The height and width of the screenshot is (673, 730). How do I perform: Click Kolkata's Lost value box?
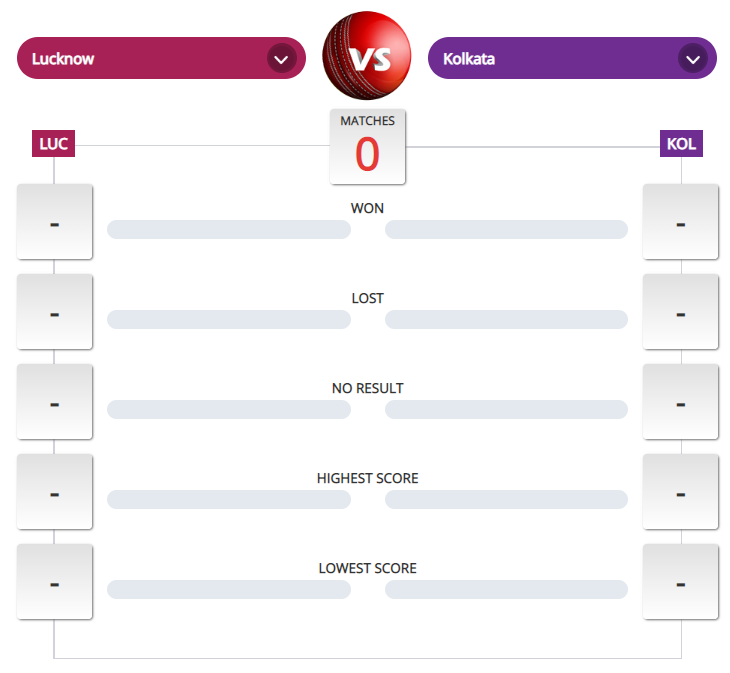tap(680, 312)
